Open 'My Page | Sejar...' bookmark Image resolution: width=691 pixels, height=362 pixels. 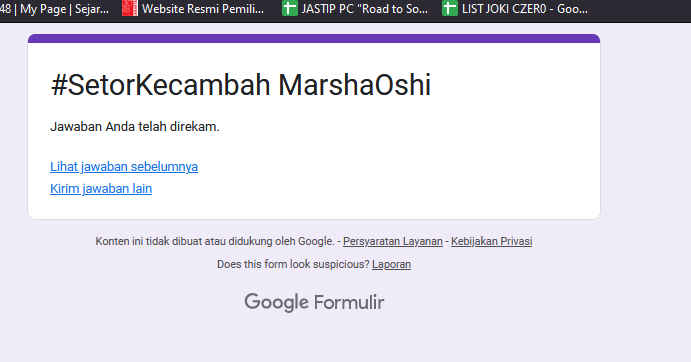click(x=54, y=9)
